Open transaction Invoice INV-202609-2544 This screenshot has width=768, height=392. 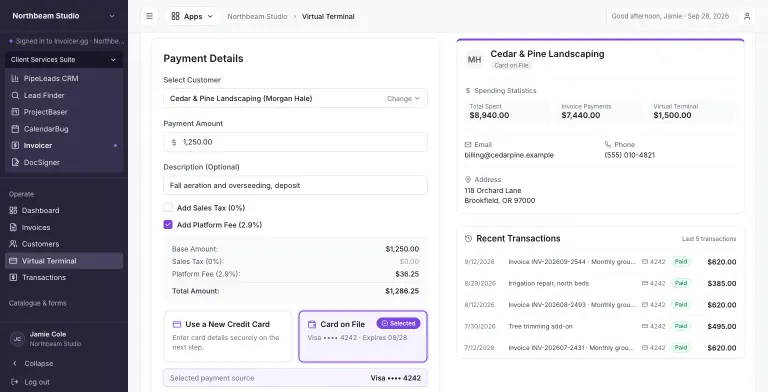click(600, 262)
